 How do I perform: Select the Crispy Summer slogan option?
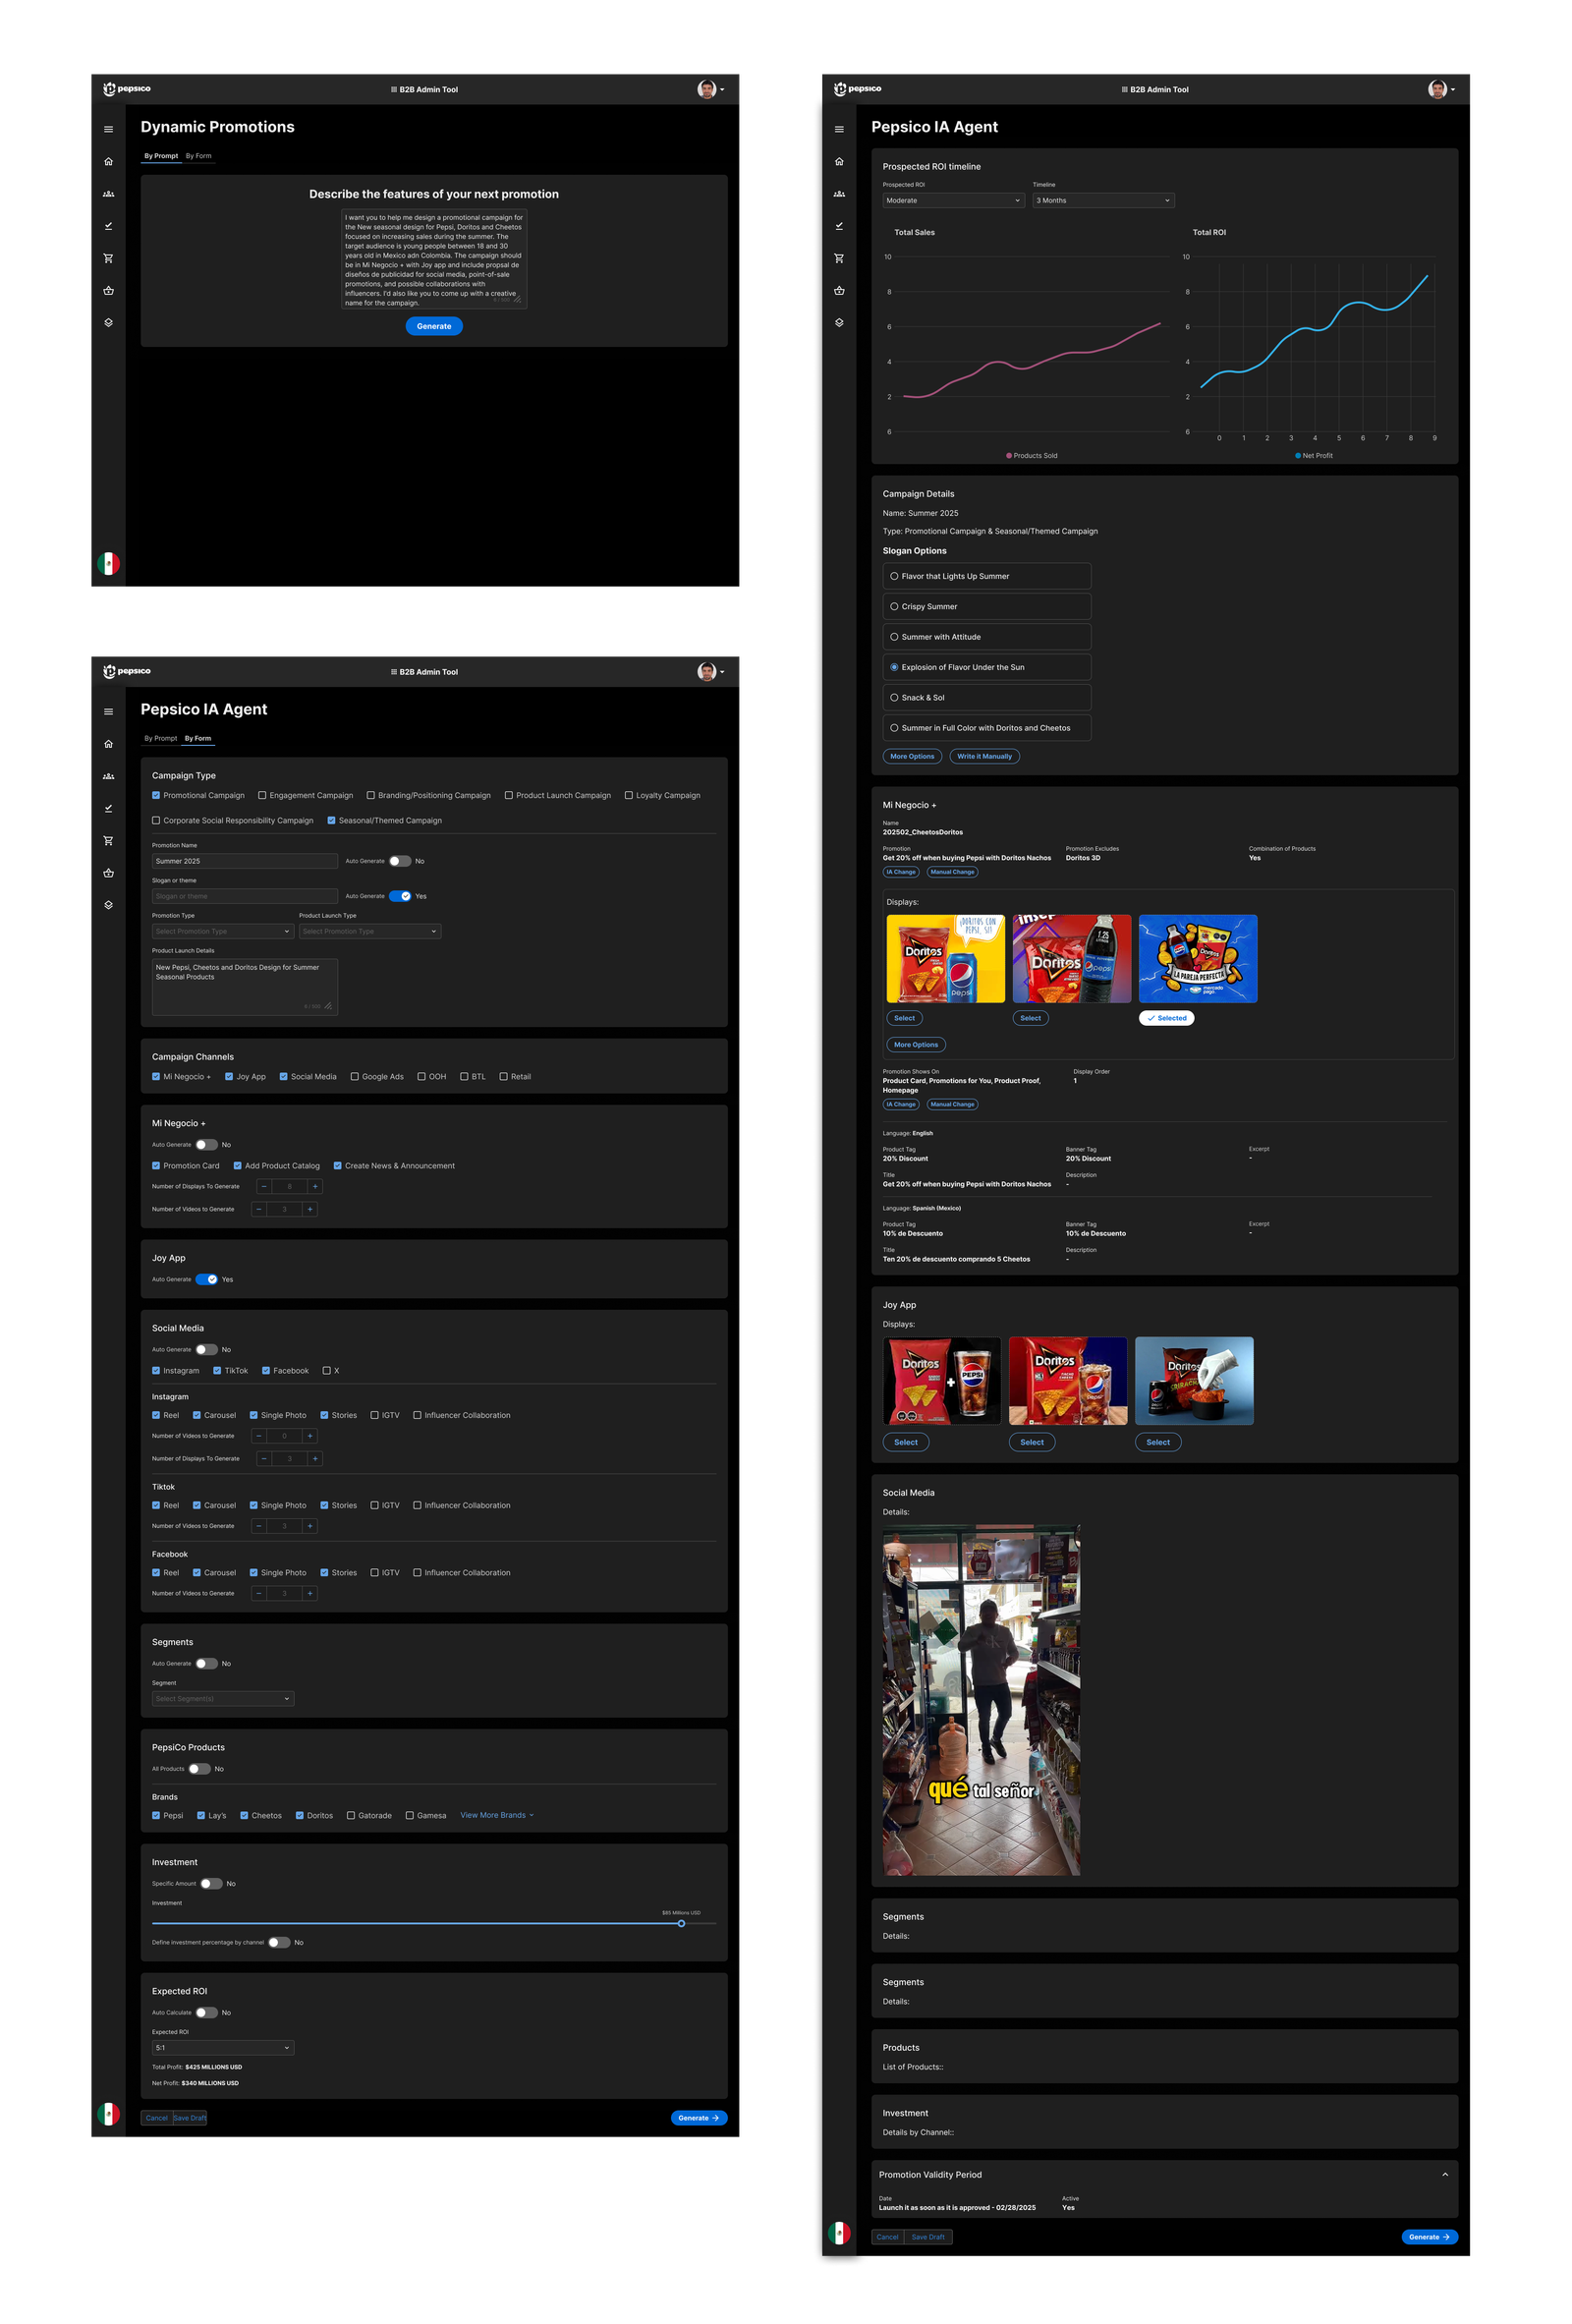pos(986,607)
